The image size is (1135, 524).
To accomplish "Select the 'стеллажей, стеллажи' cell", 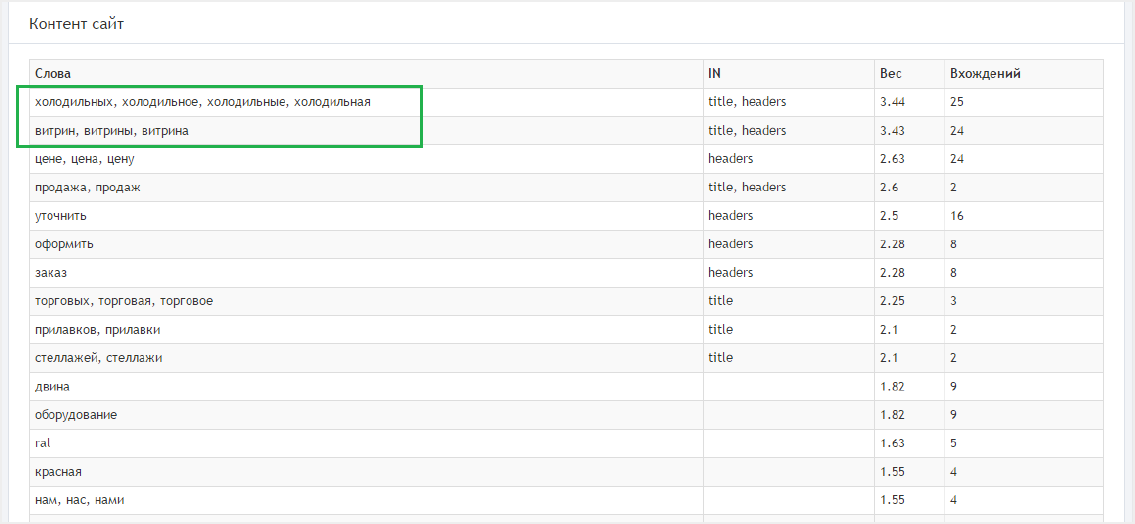I will click(366, 358).
